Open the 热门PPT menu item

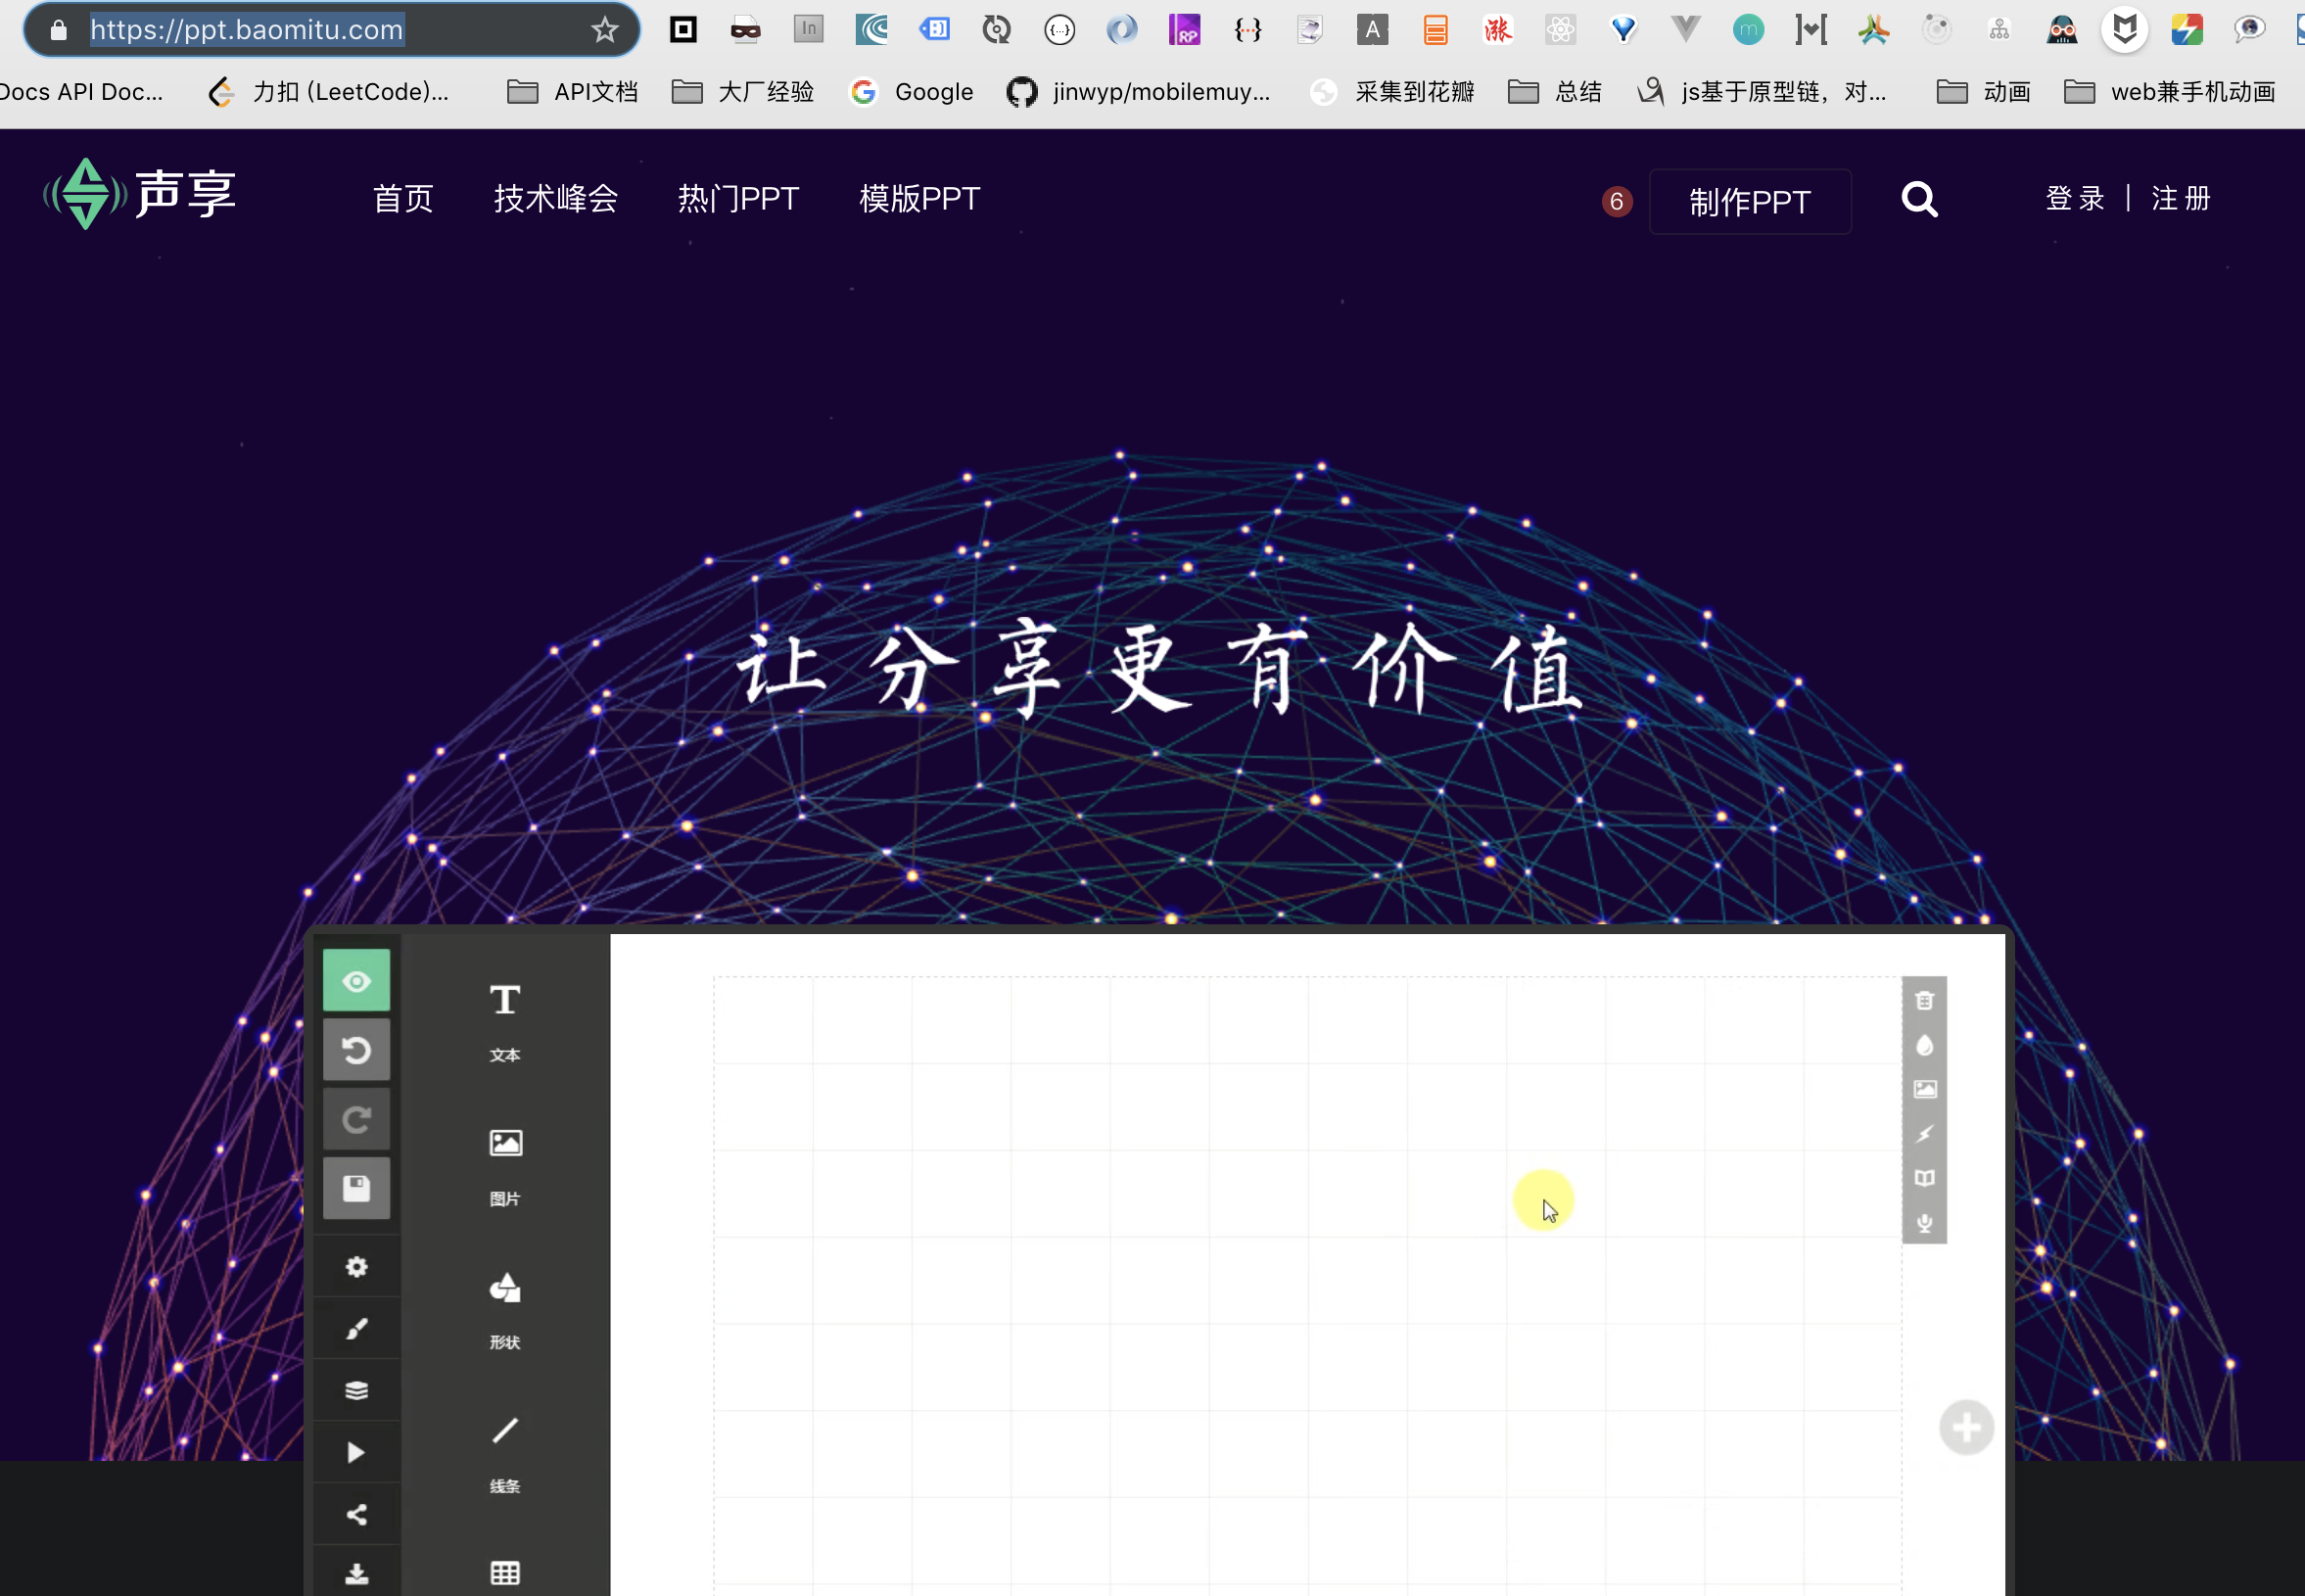click(738, 198)
